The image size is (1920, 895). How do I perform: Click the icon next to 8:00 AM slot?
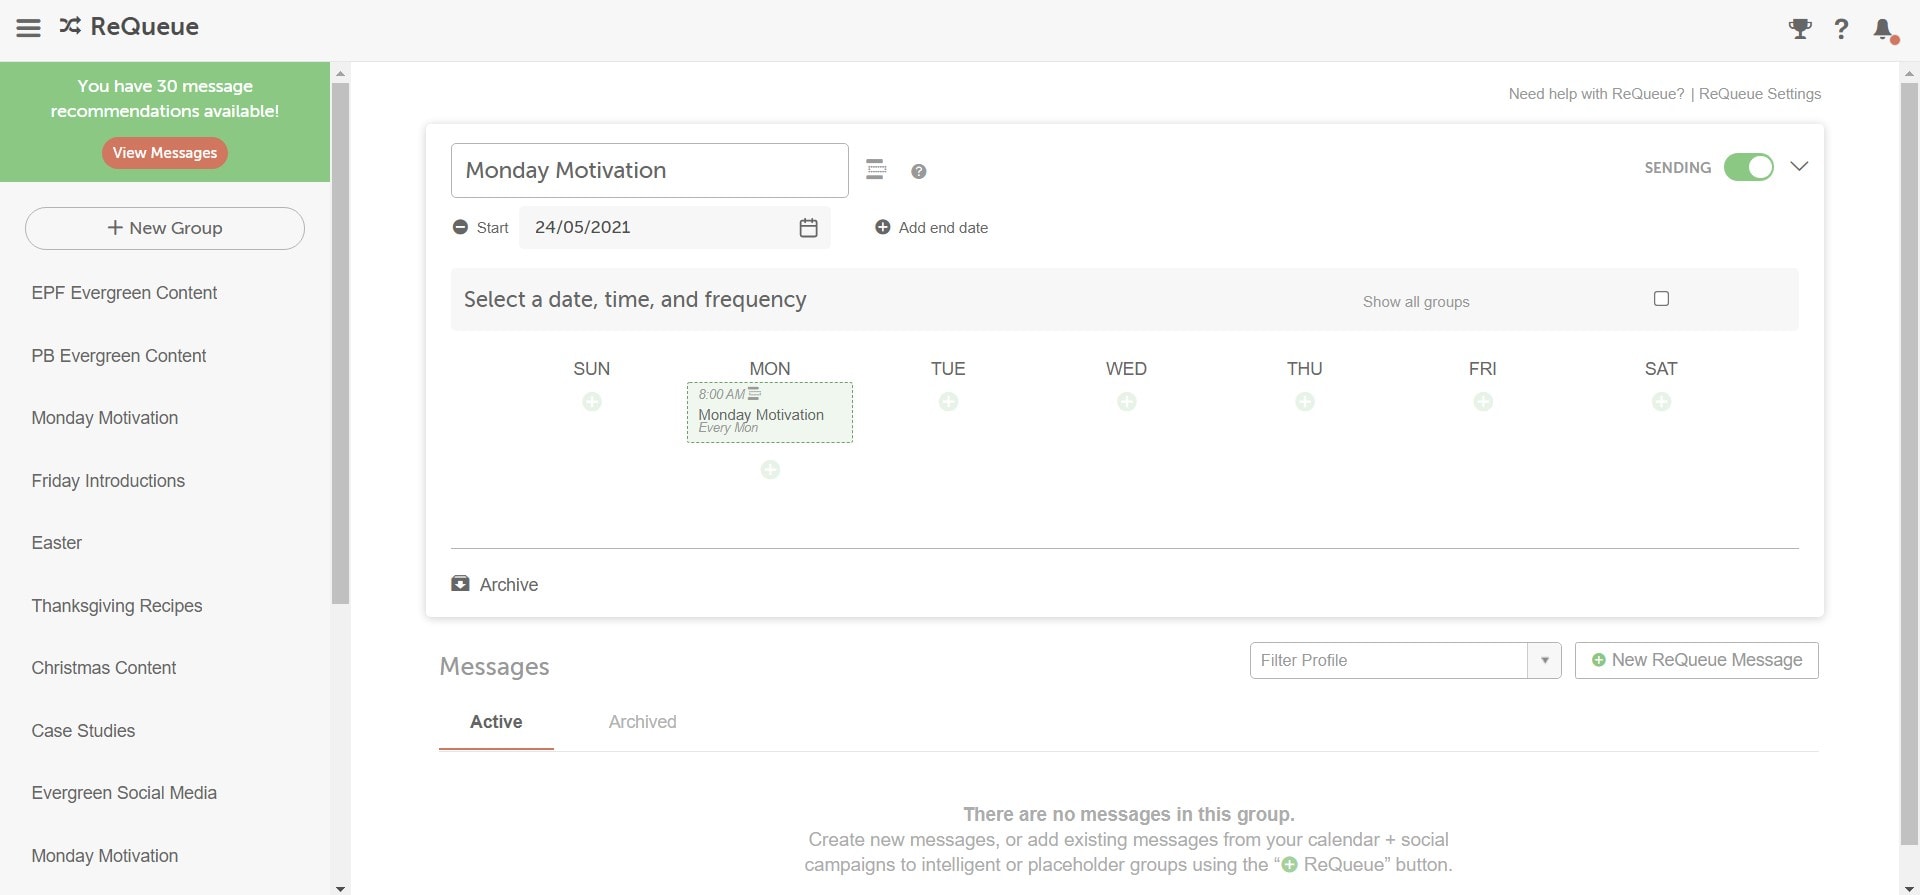[x=754, y=394]
